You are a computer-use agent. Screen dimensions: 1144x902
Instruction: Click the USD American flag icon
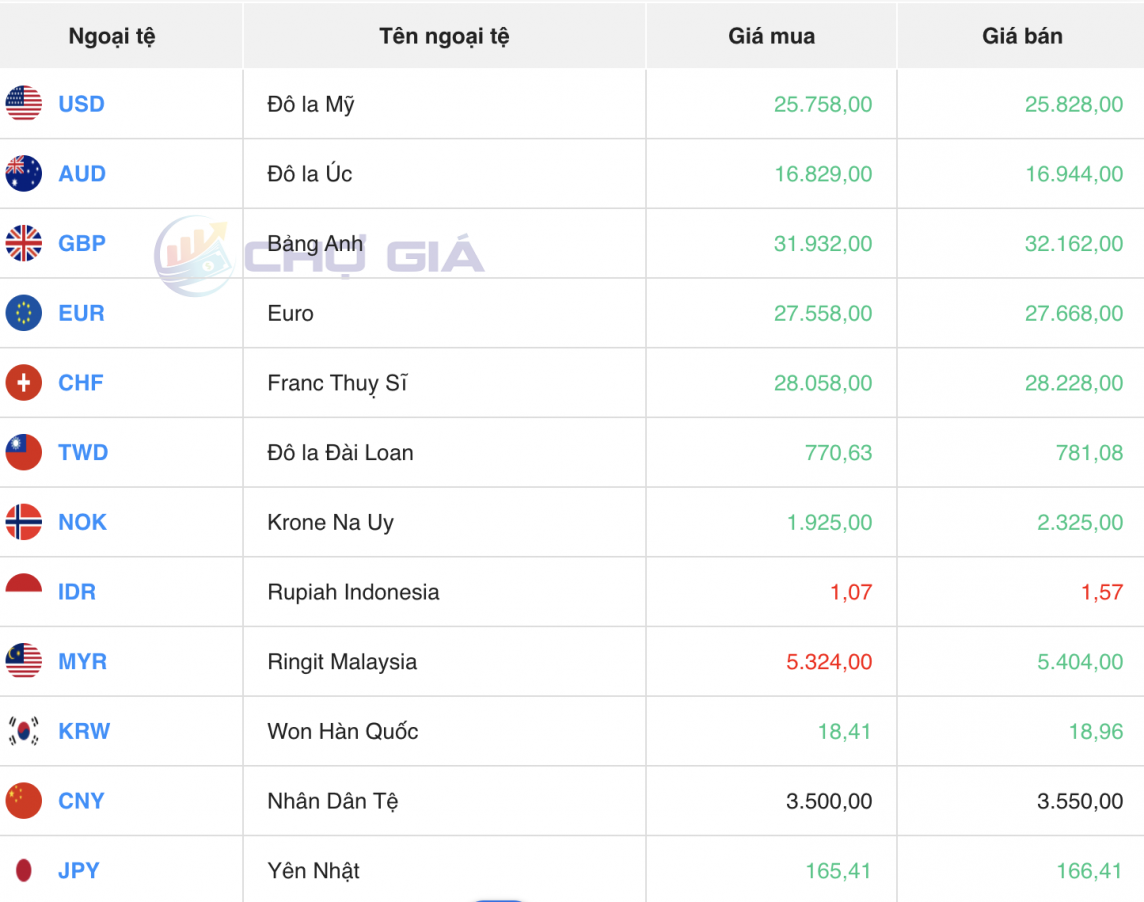point(22,103)
